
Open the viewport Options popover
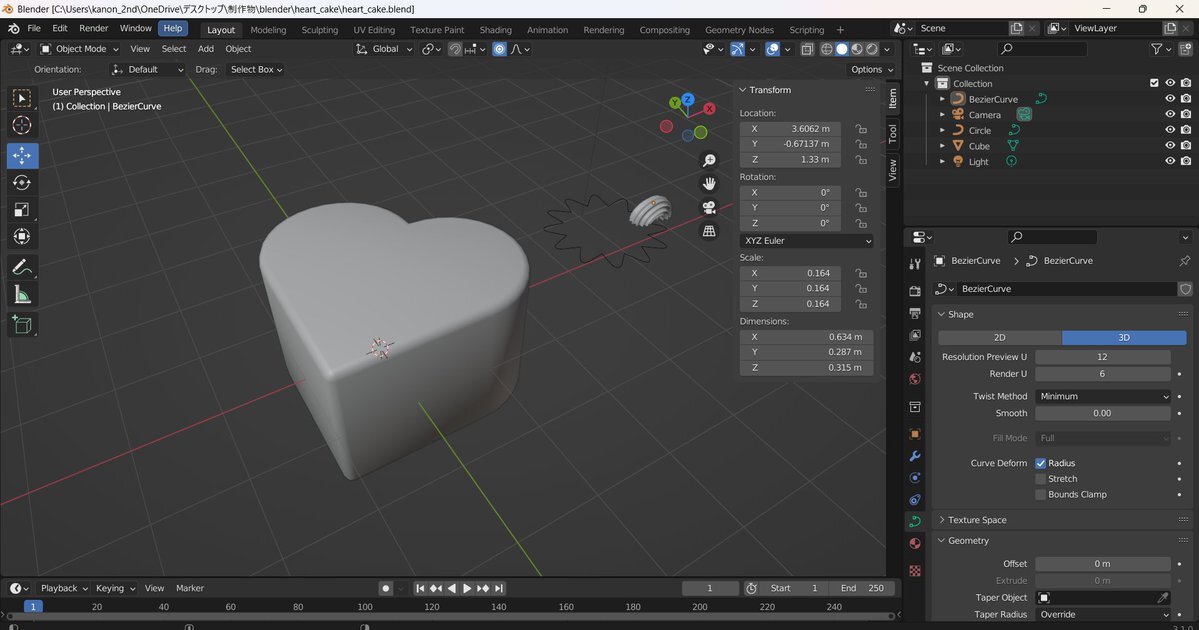870,69
